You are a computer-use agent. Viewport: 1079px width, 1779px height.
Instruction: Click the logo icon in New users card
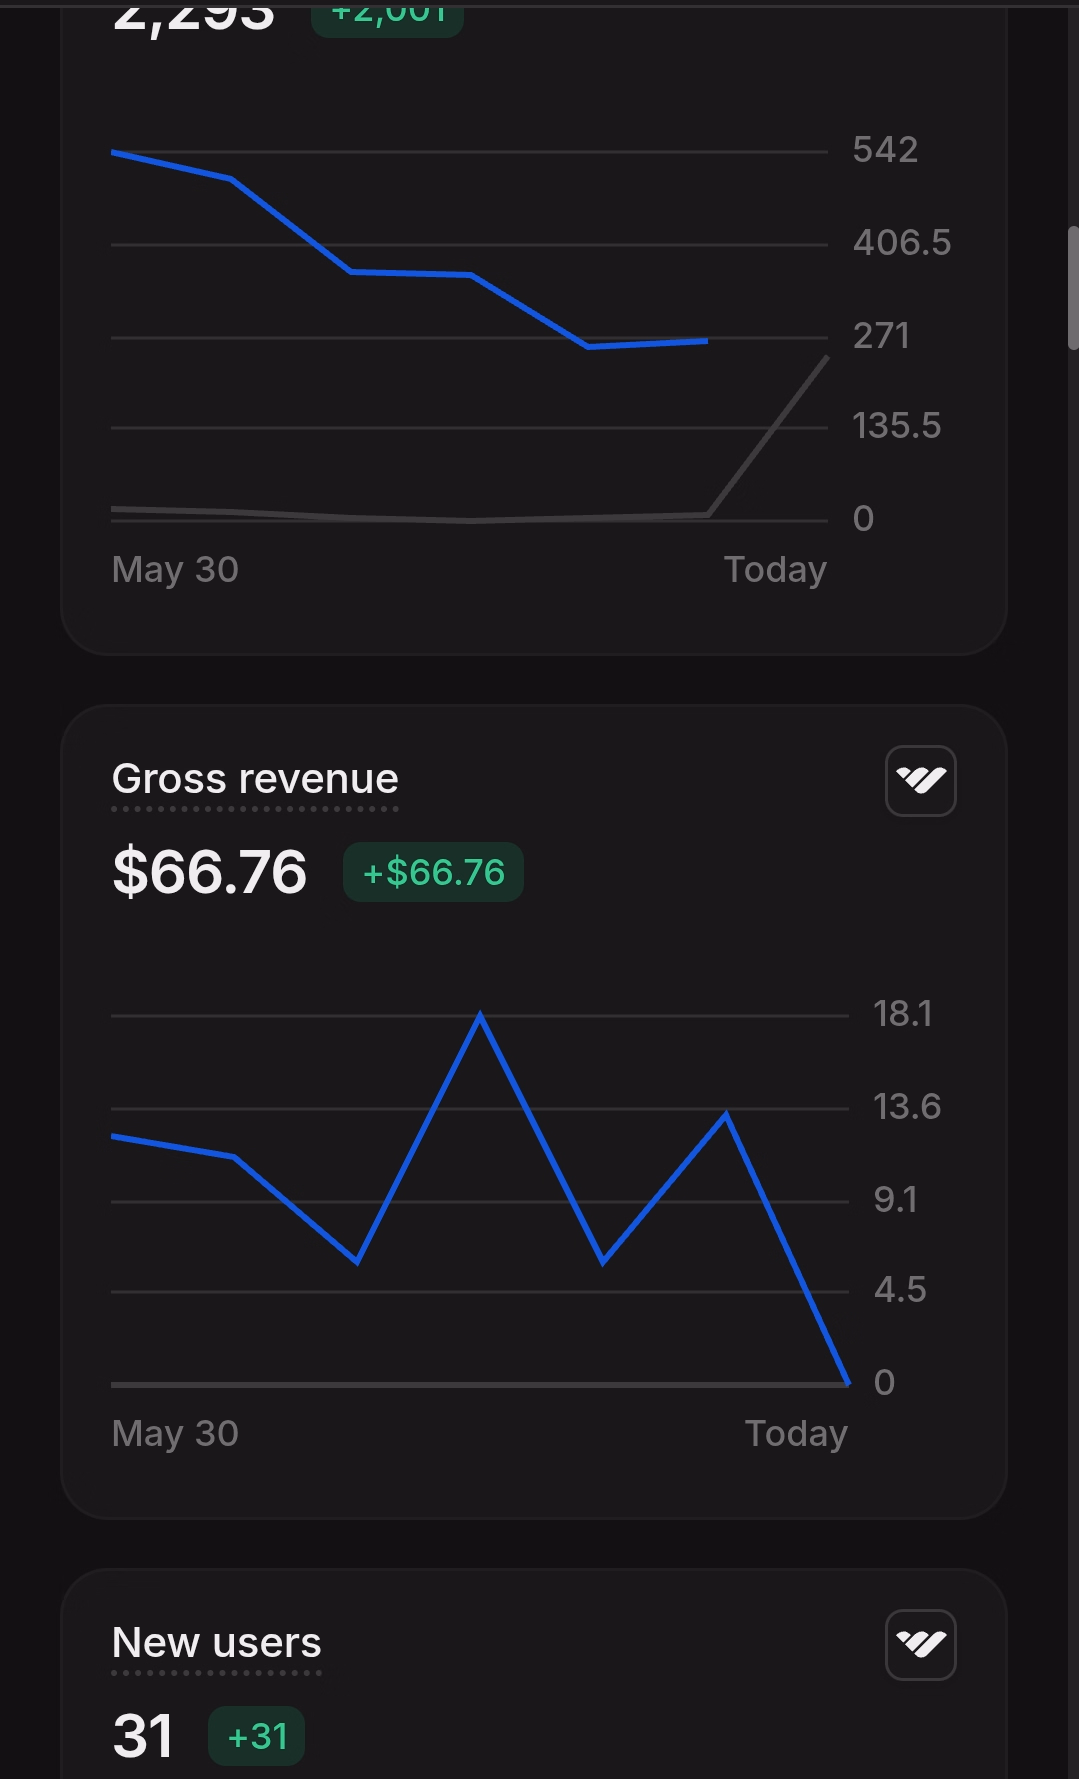coord(921,1645)
